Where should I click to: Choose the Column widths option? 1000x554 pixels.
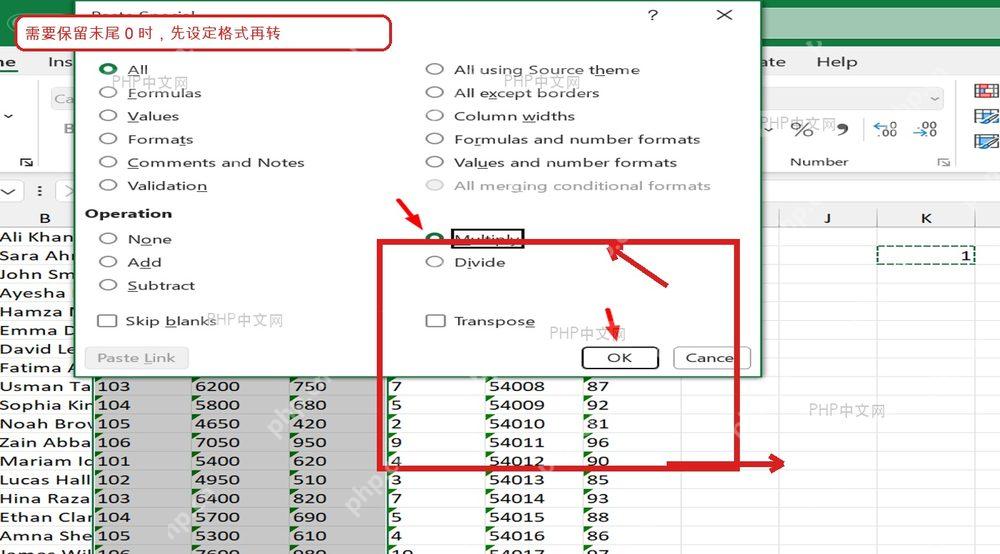434,115
